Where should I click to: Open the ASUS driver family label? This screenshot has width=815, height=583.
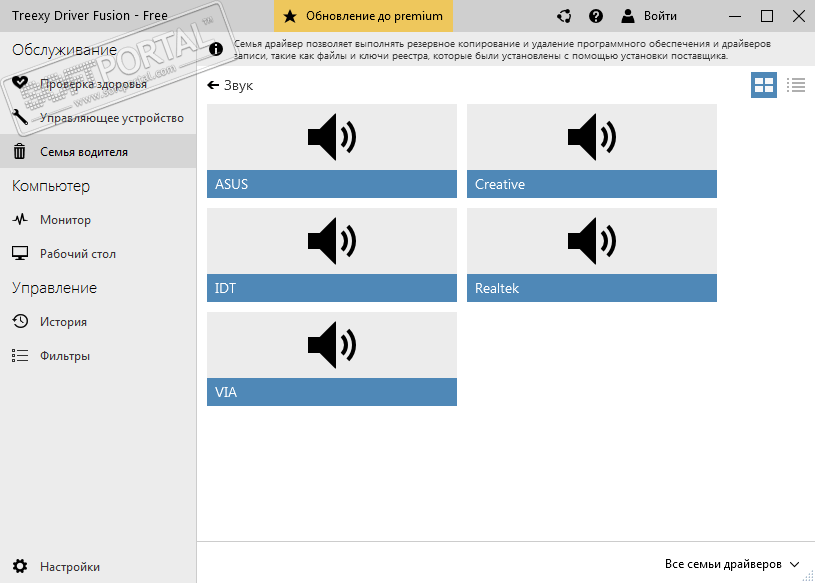pyautogui.click(x=332, y=184)
